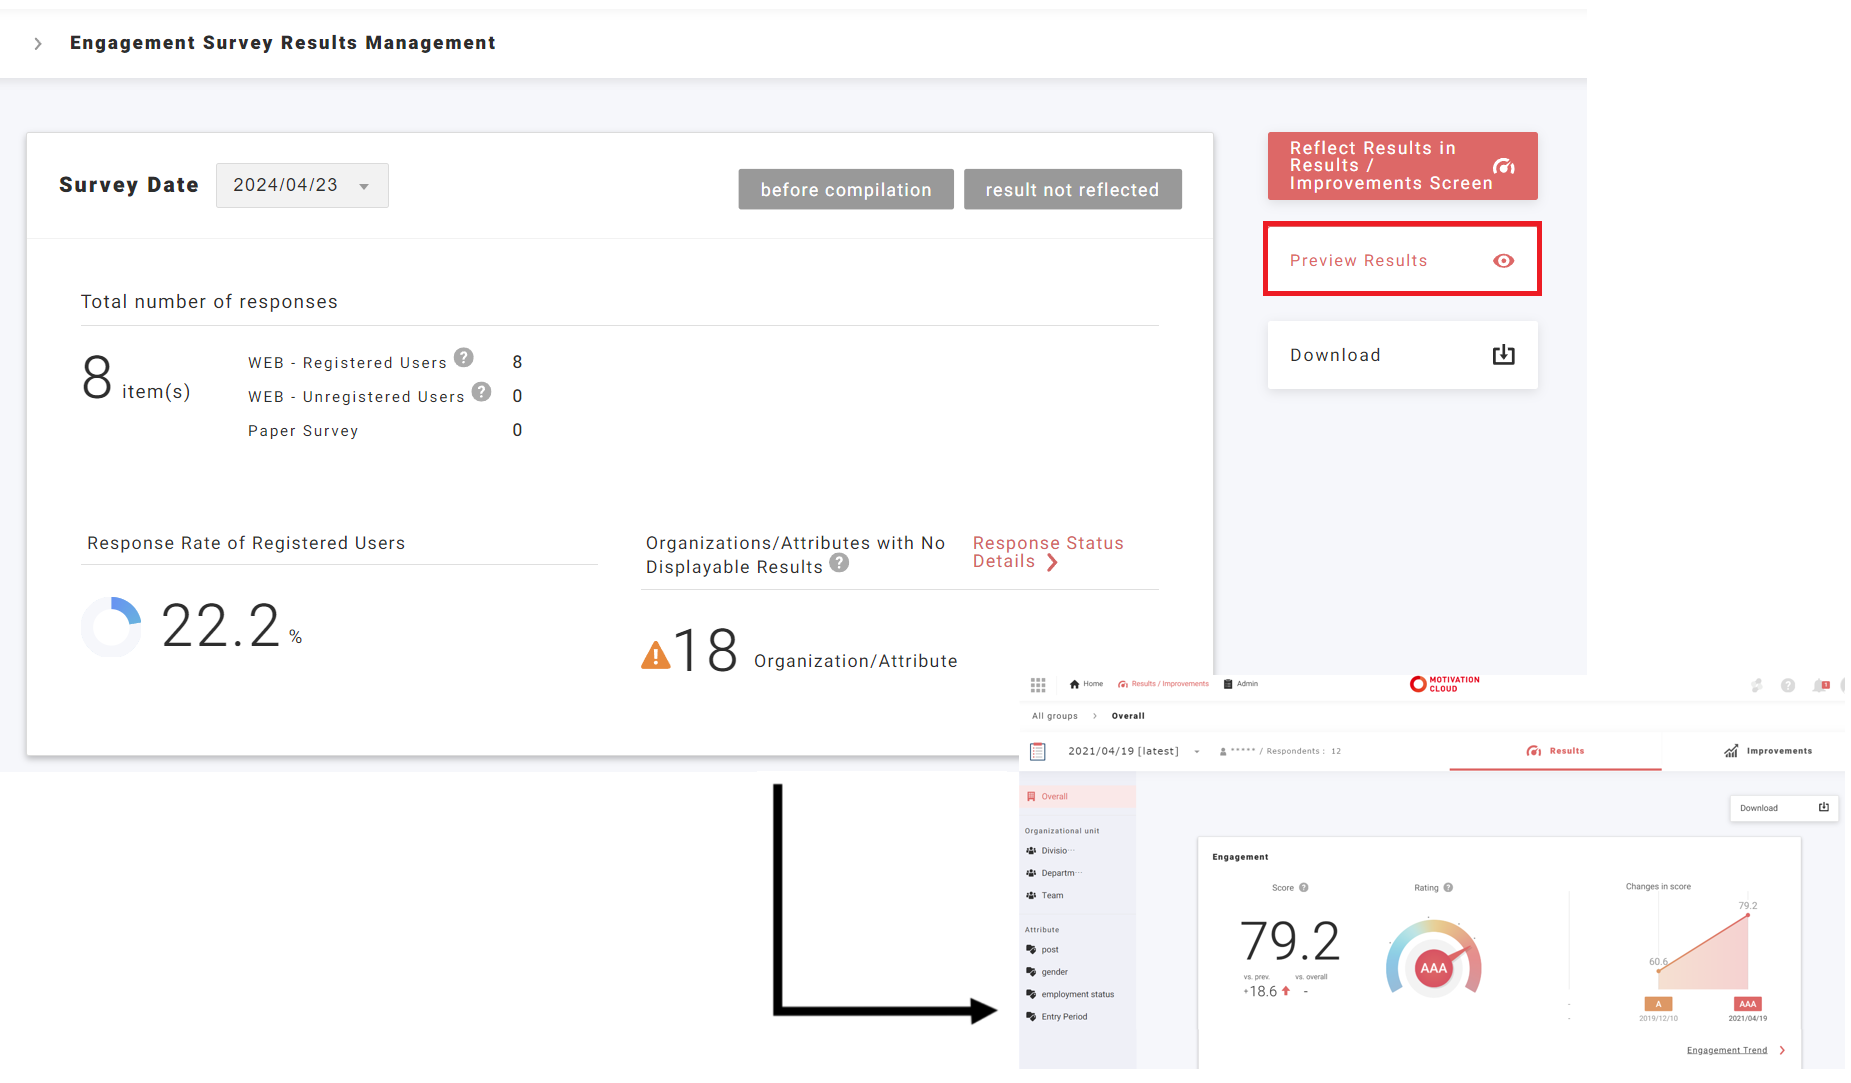
Task: Click the gauge icon on Reflect Results button
Action: click(x=1503, y=167)
